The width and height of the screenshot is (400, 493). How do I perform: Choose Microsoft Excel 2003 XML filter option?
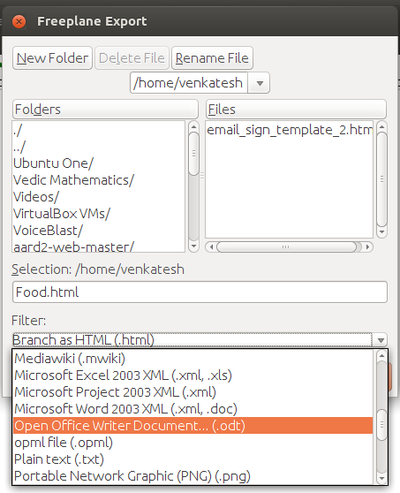[193, 375]
